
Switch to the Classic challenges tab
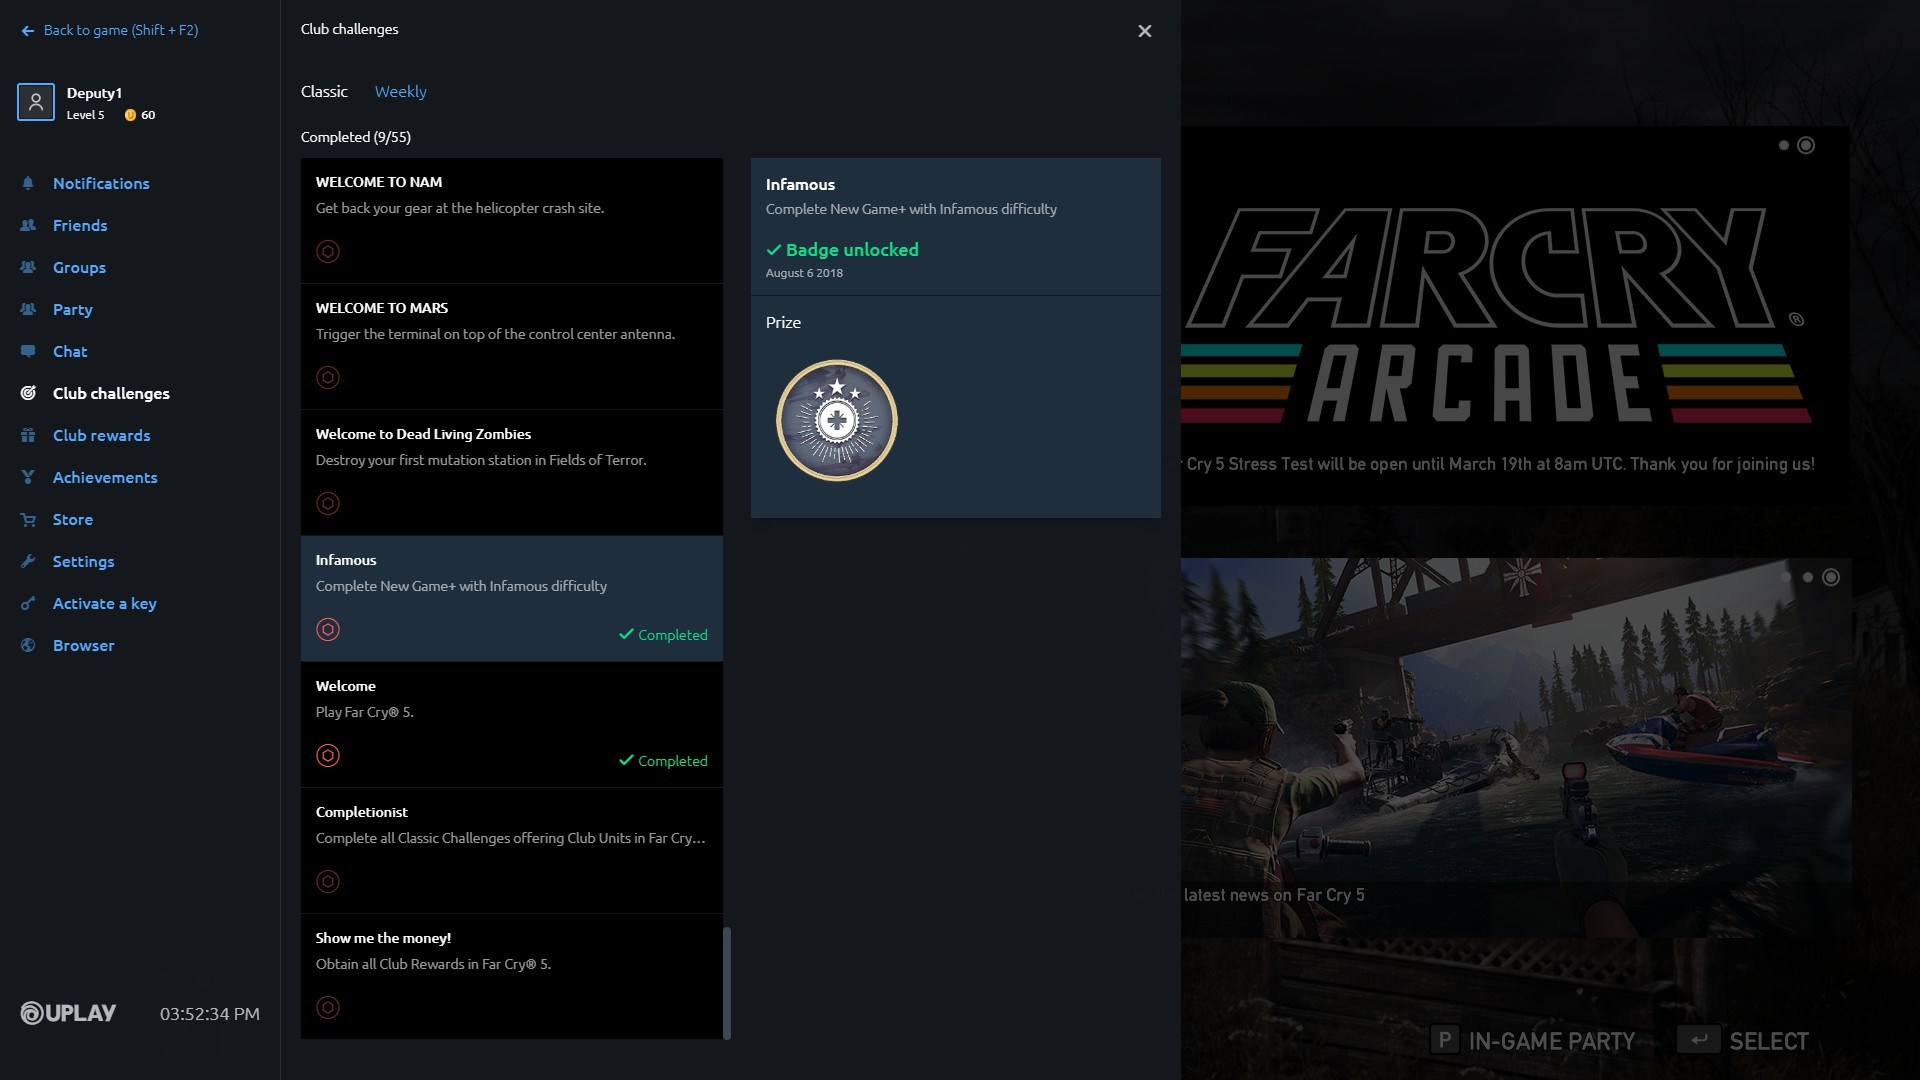tap(324, 91)
